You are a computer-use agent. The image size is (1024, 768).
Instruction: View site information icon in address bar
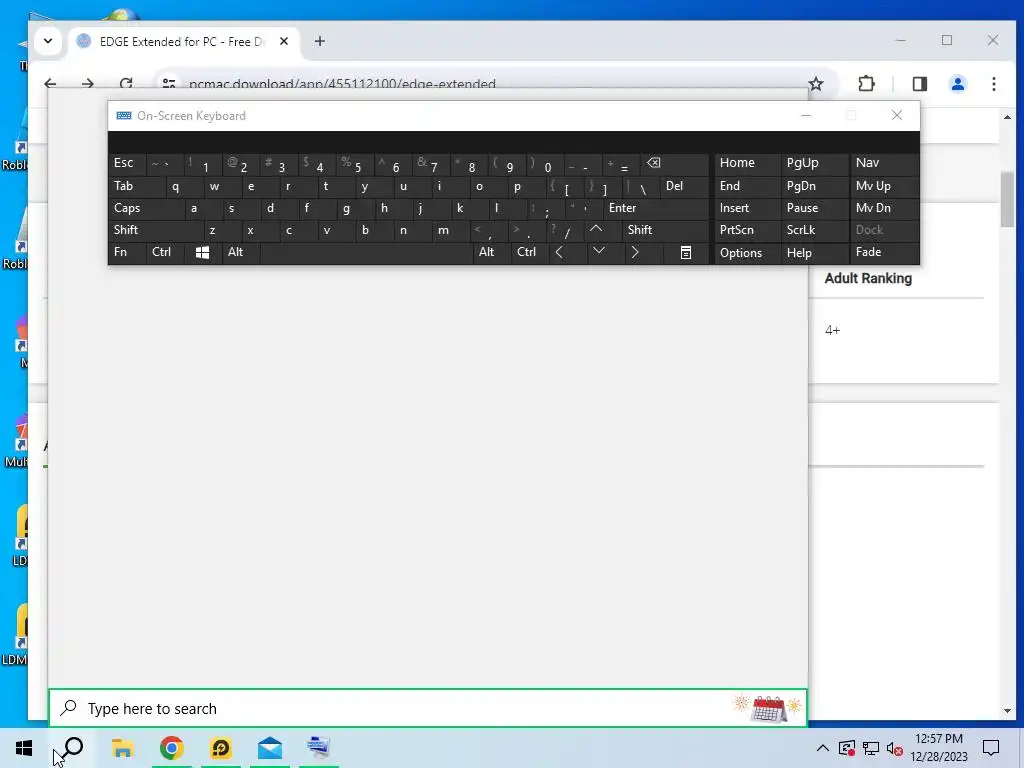click(x=169, y=84)
